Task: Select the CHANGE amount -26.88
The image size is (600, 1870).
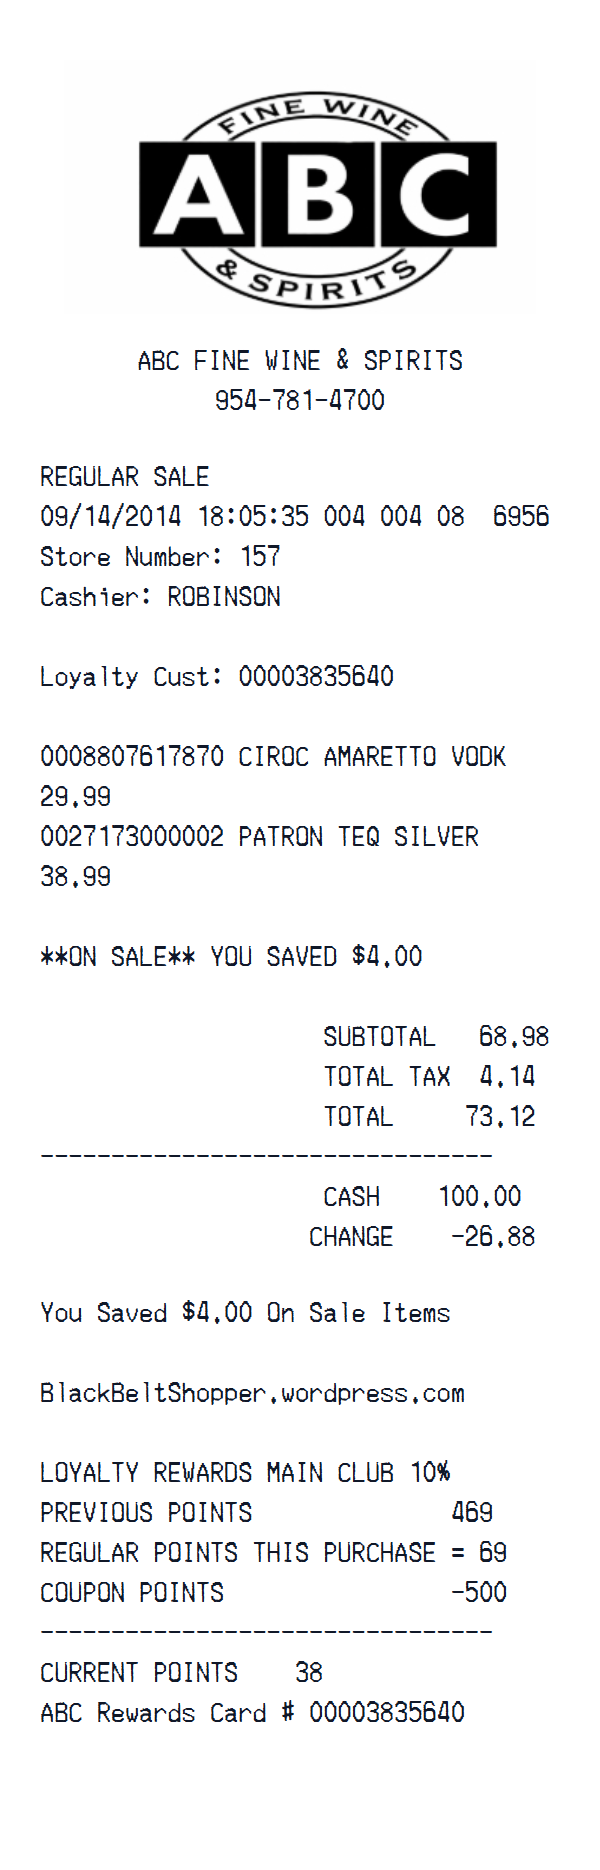Action: point(493,1237)
